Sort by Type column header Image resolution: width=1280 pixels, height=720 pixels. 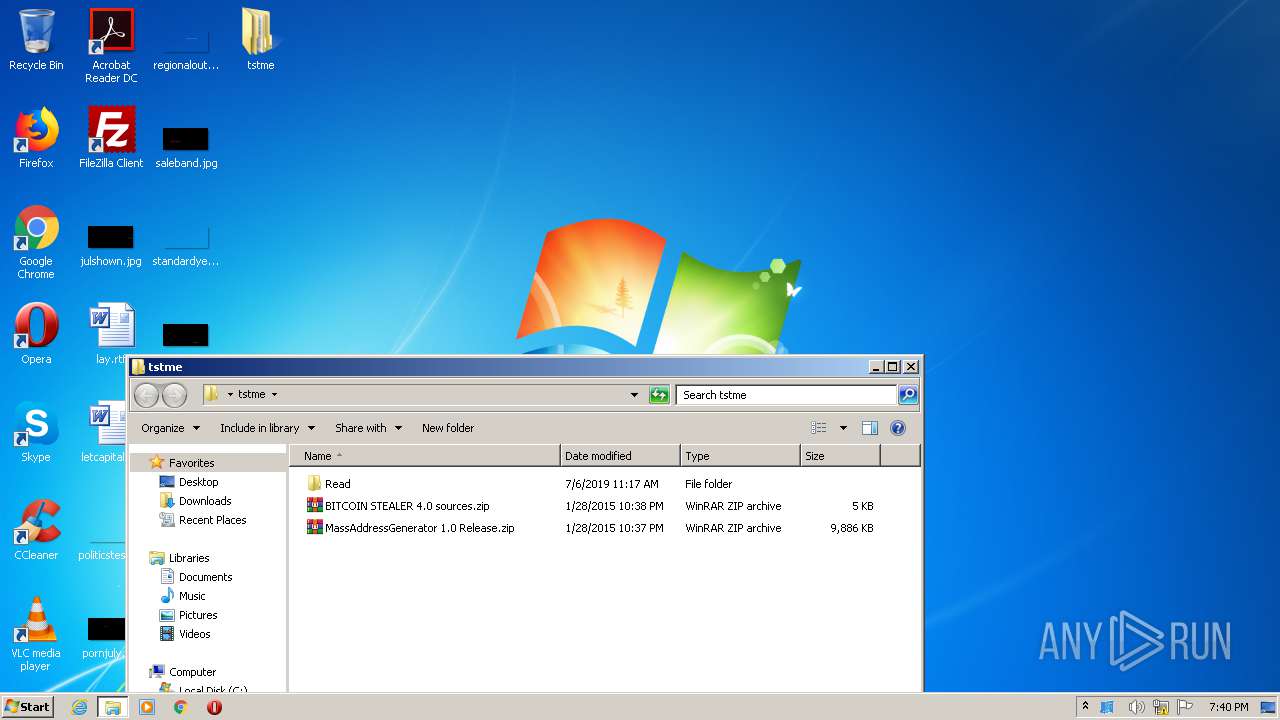740,456
